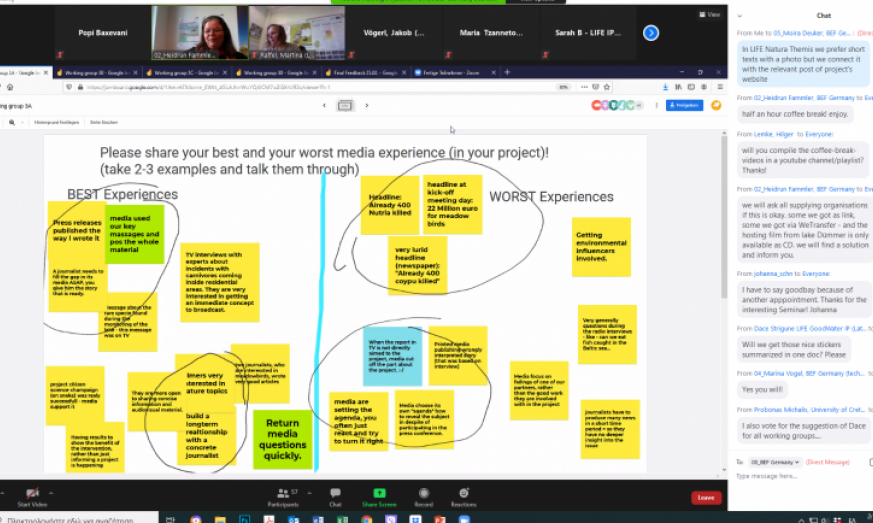
Task: Click the browser home icon
Action: point(9,87)
